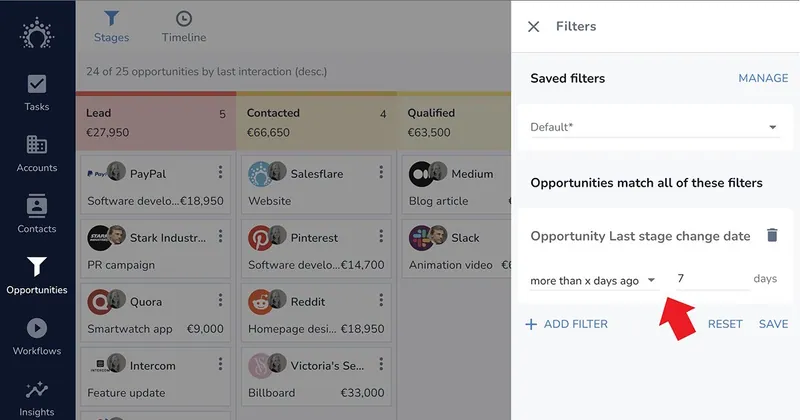This screenshot has height=420, width=800.
Task: Select the Lead stage column header
Action: [156, 121]
